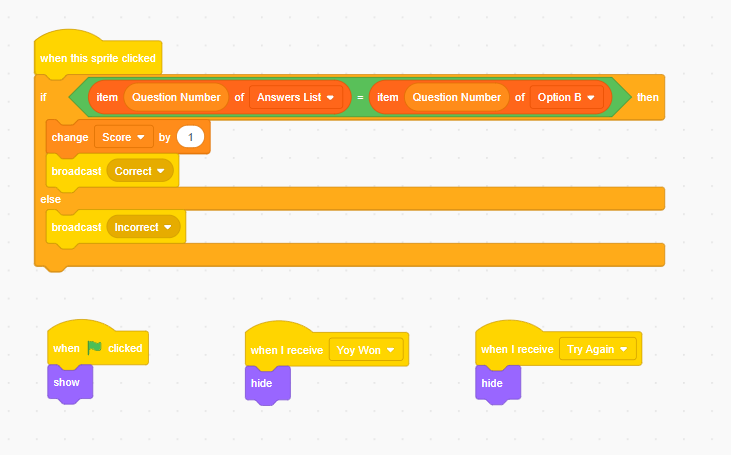Open the Try Again receive dropdown
Viewport: 731px width, 455px height.
point(598,349)
